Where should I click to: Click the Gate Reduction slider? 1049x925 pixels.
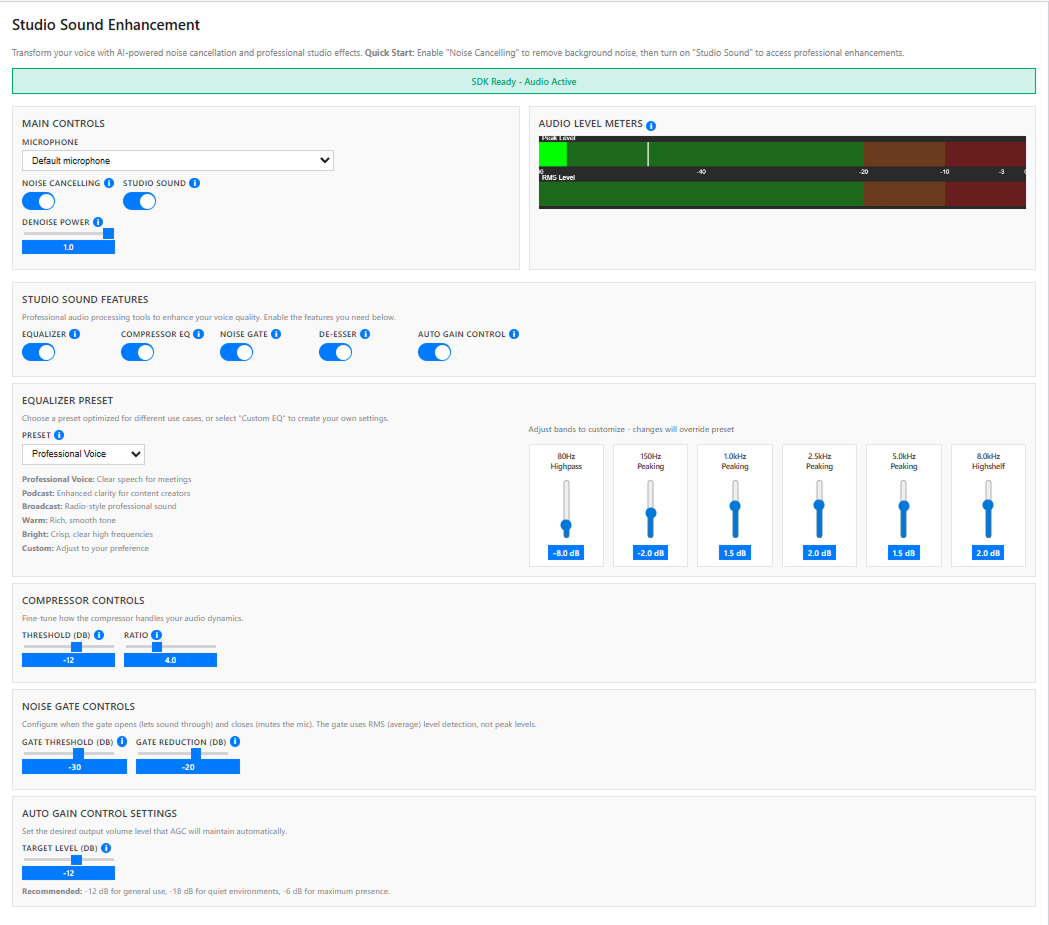coord(183,754)
